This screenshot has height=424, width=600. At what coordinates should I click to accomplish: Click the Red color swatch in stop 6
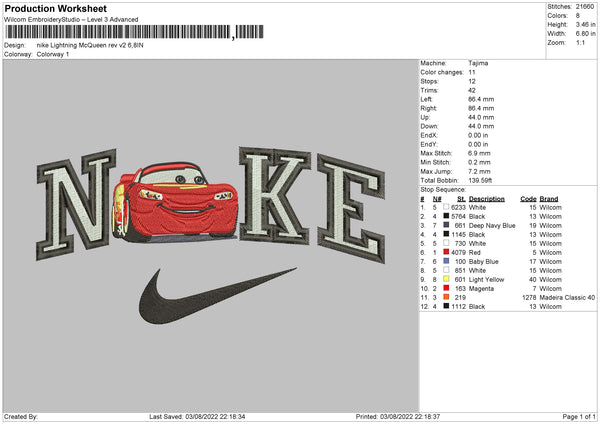coord(447,252)
